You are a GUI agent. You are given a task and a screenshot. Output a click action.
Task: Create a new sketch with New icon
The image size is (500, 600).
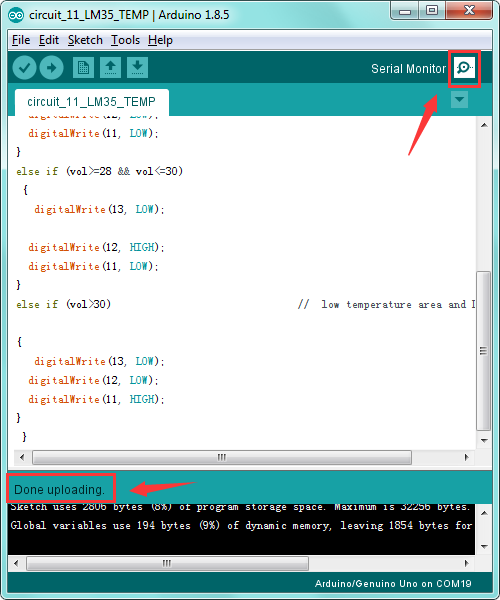point(83,68)
